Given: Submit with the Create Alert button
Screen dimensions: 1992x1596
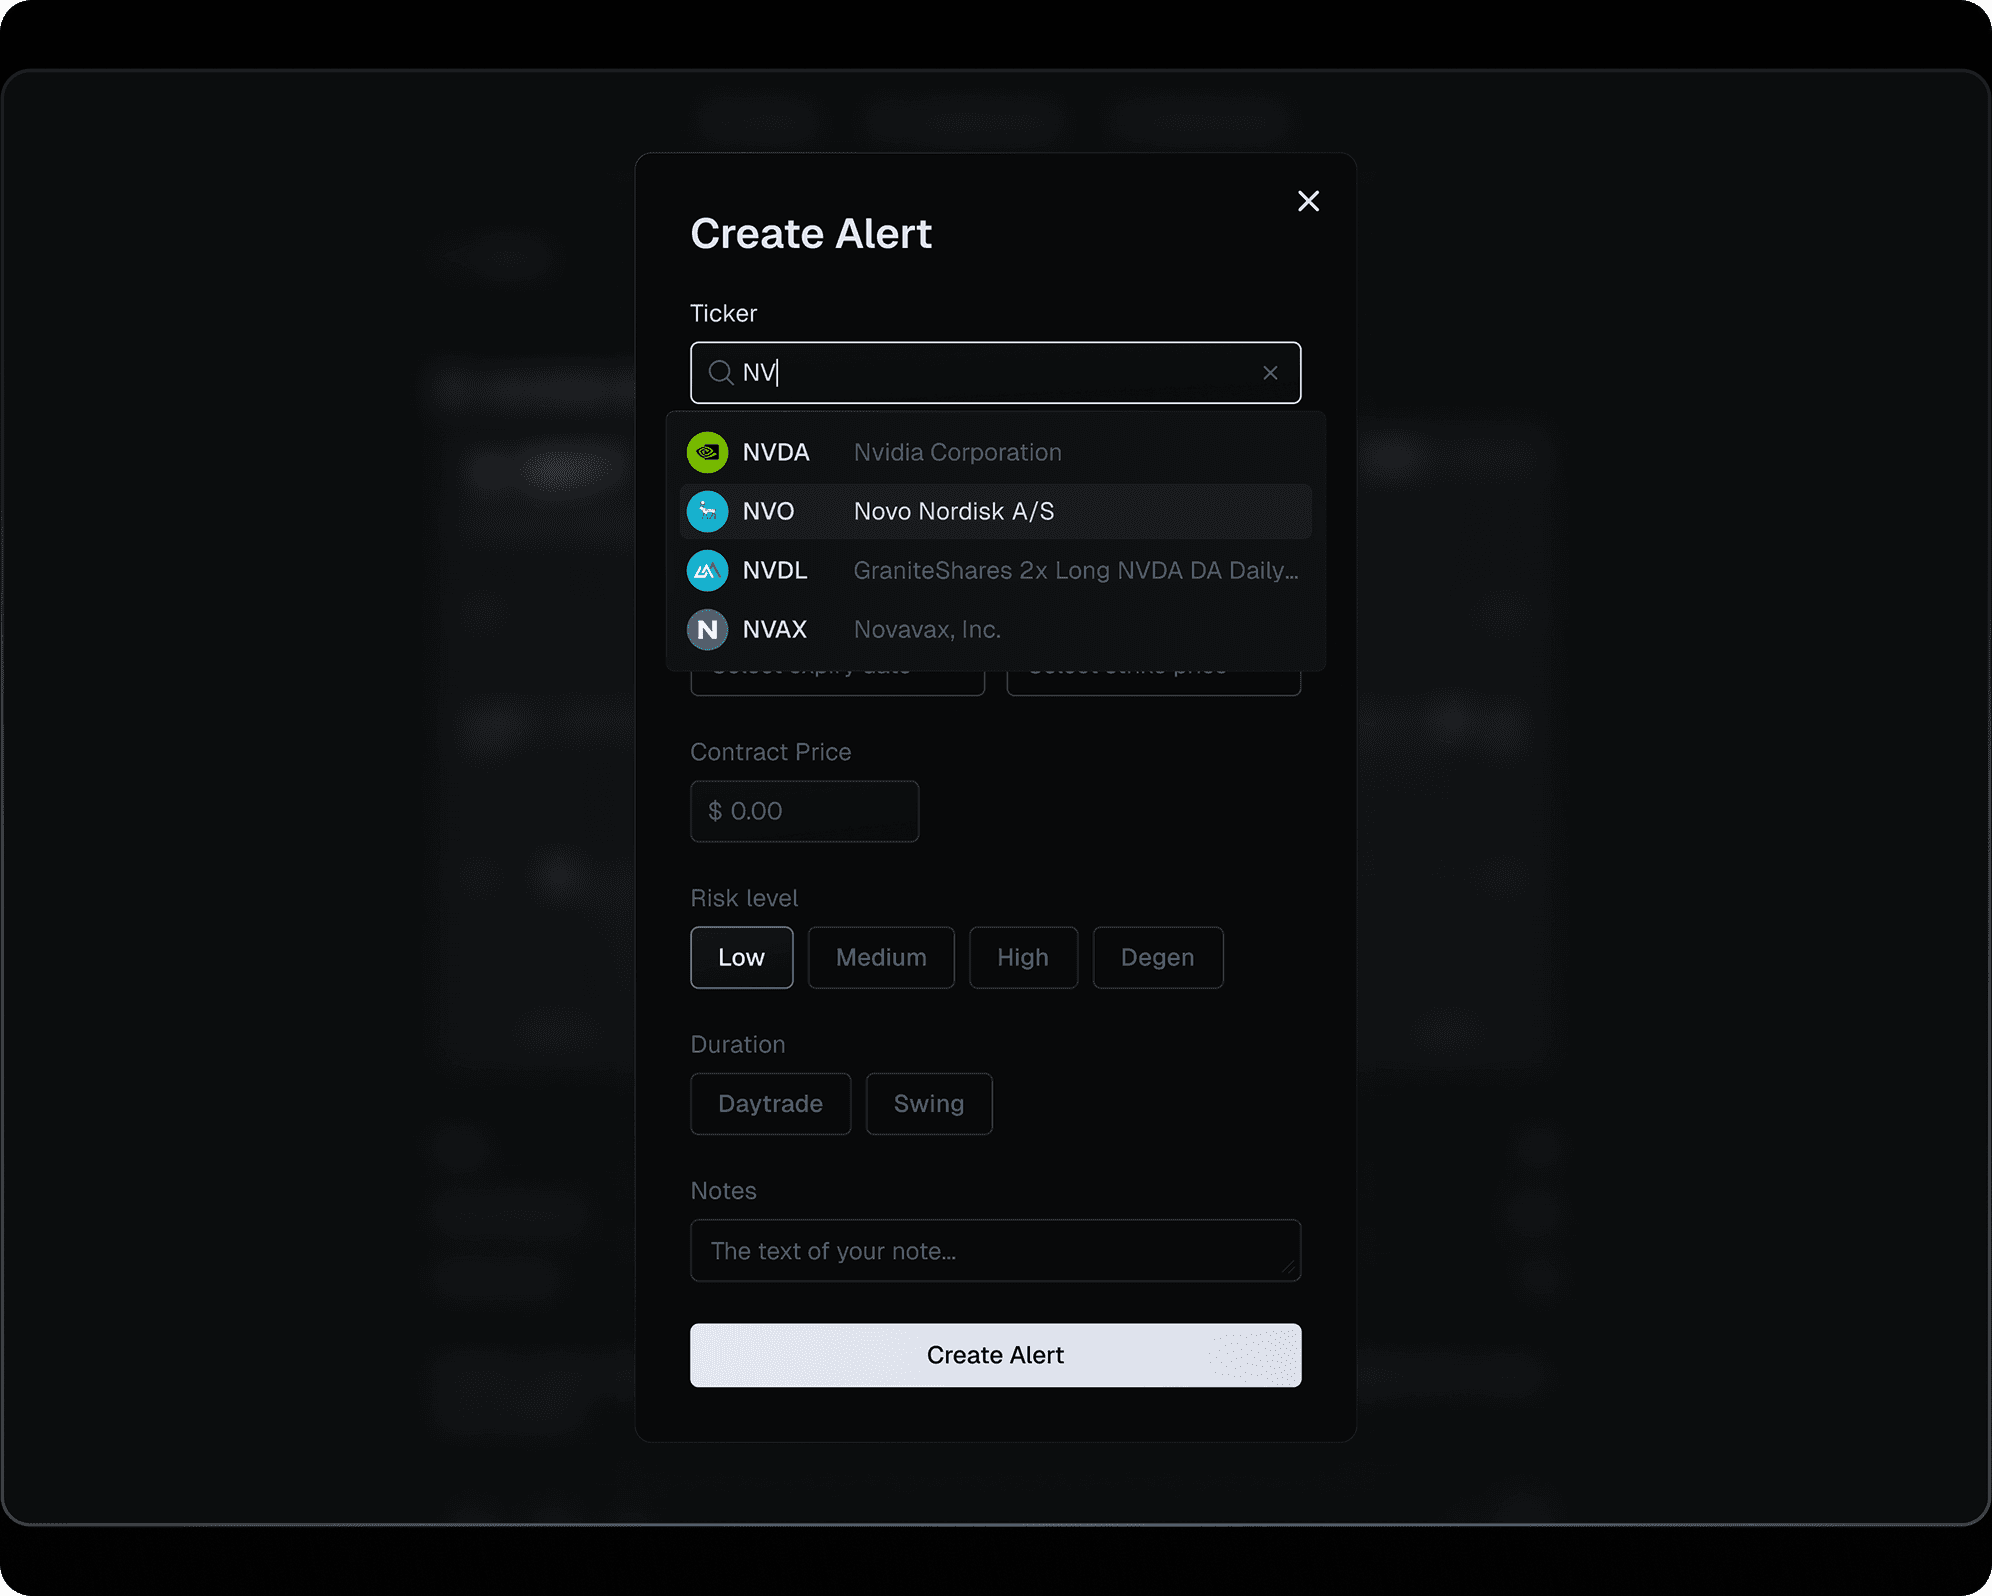Looking at the screenshot, I should coord(995,1355).
